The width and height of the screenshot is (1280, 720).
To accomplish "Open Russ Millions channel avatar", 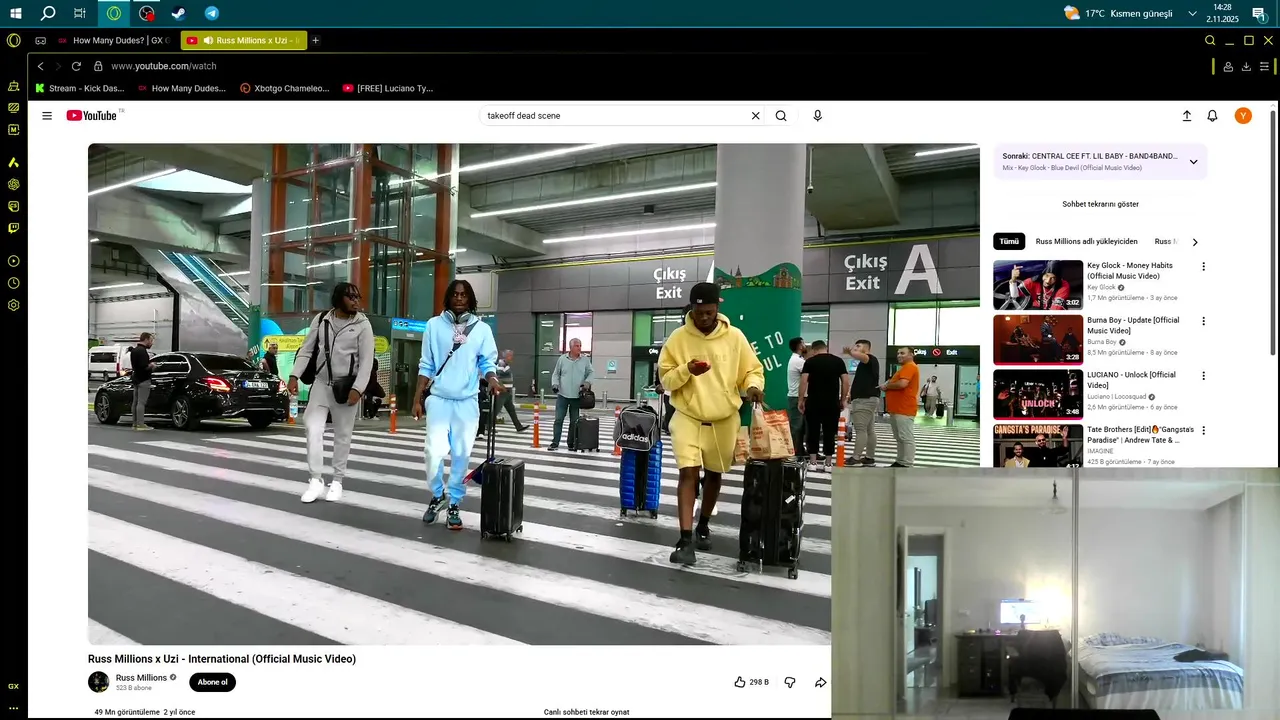I will tap(98, 682).
